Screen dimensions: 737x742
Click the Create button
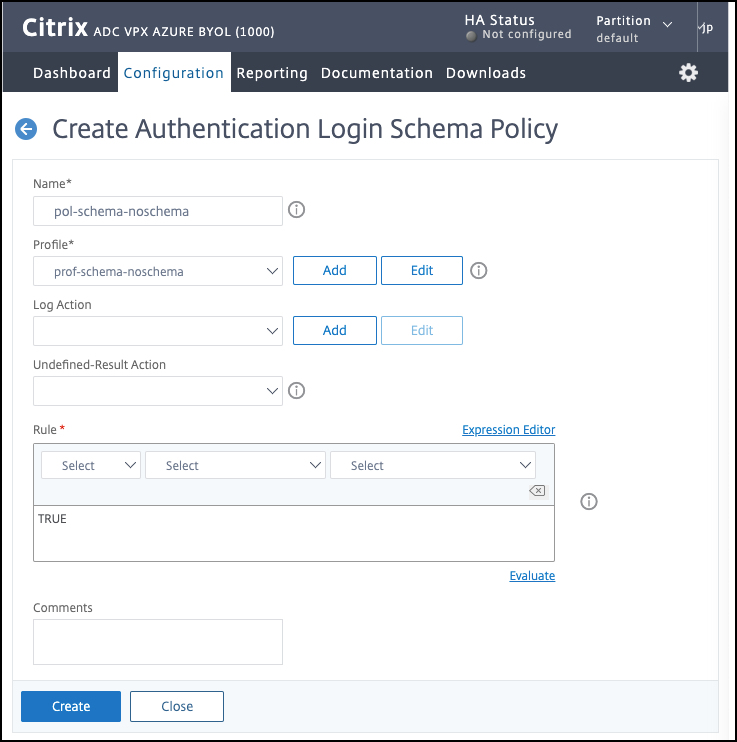click(x=71, y=707)
